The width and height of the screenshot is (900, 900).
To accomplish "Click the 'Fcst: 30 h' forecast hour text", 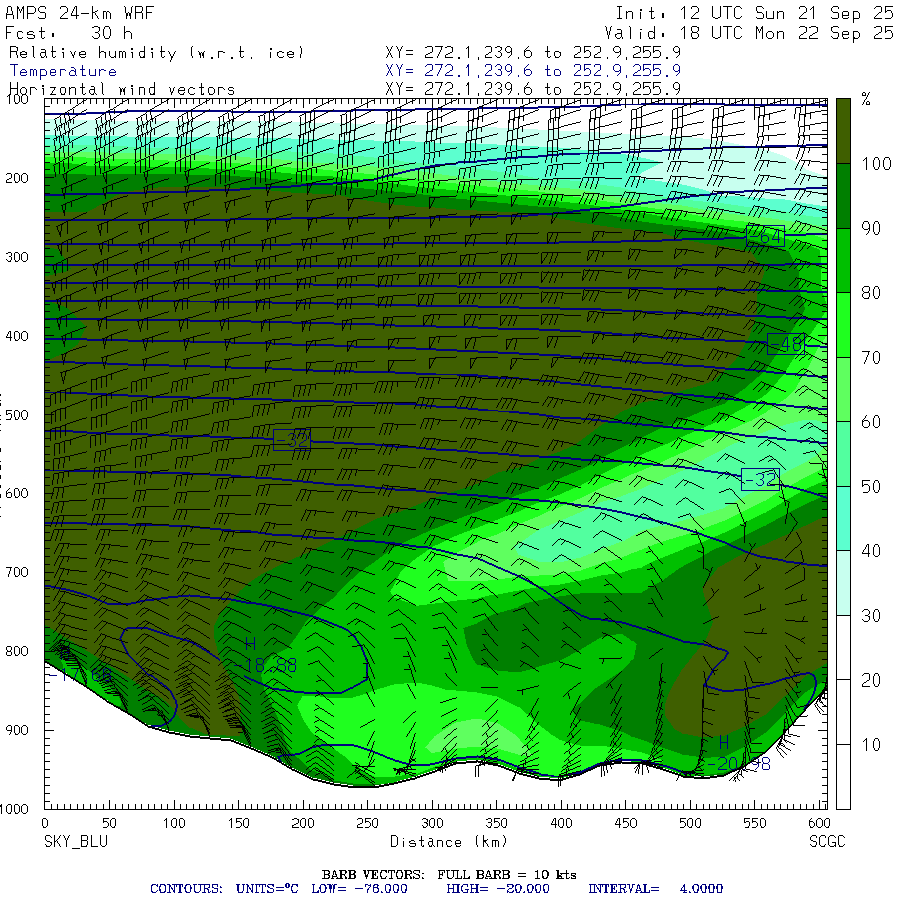I will 69,33.
